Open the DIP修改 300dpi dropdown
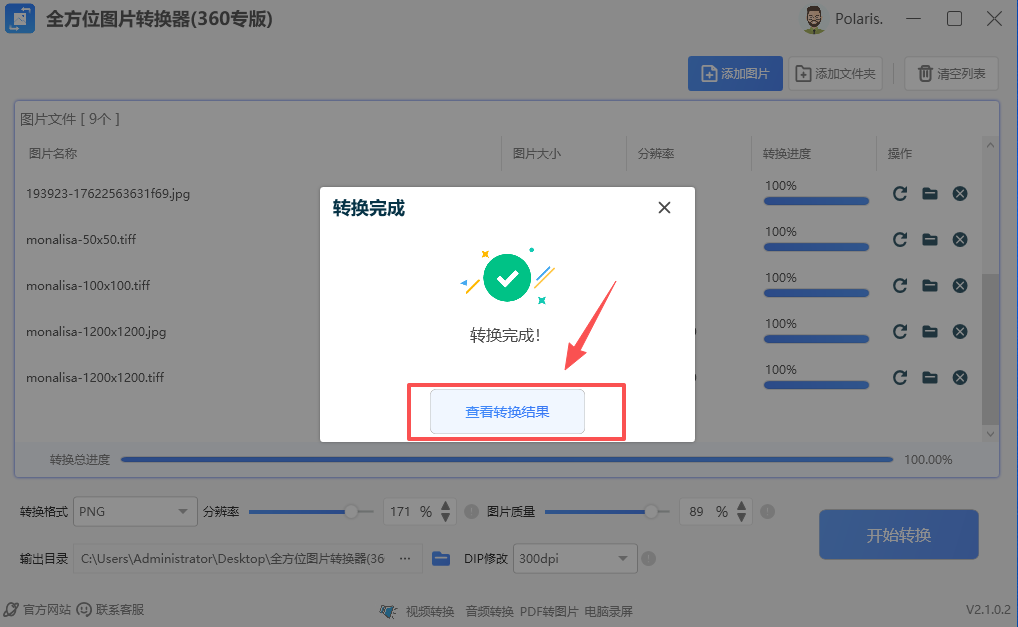The height and width of the screenshot is (627, 1018). point(575,559)
